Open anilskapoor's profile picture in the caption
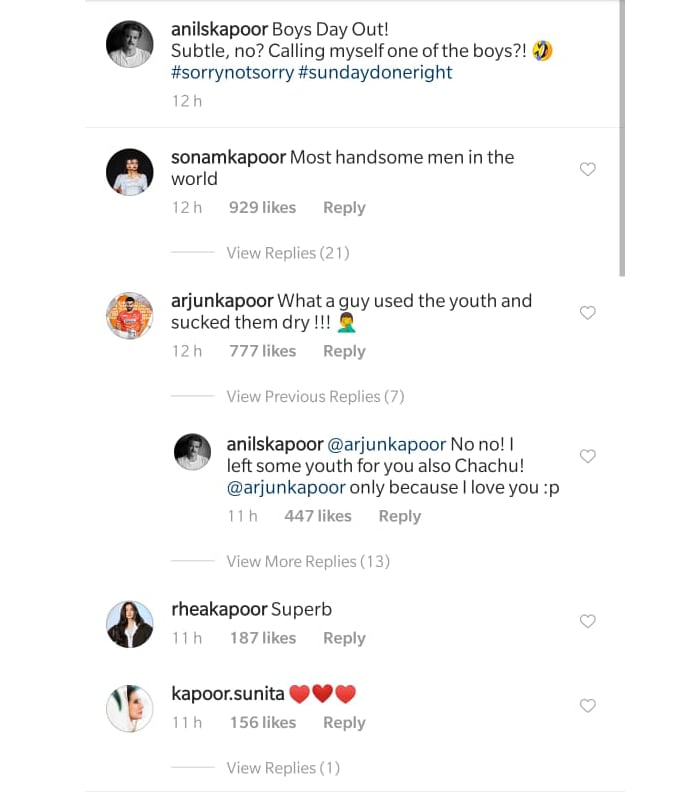 click(129, 43)
